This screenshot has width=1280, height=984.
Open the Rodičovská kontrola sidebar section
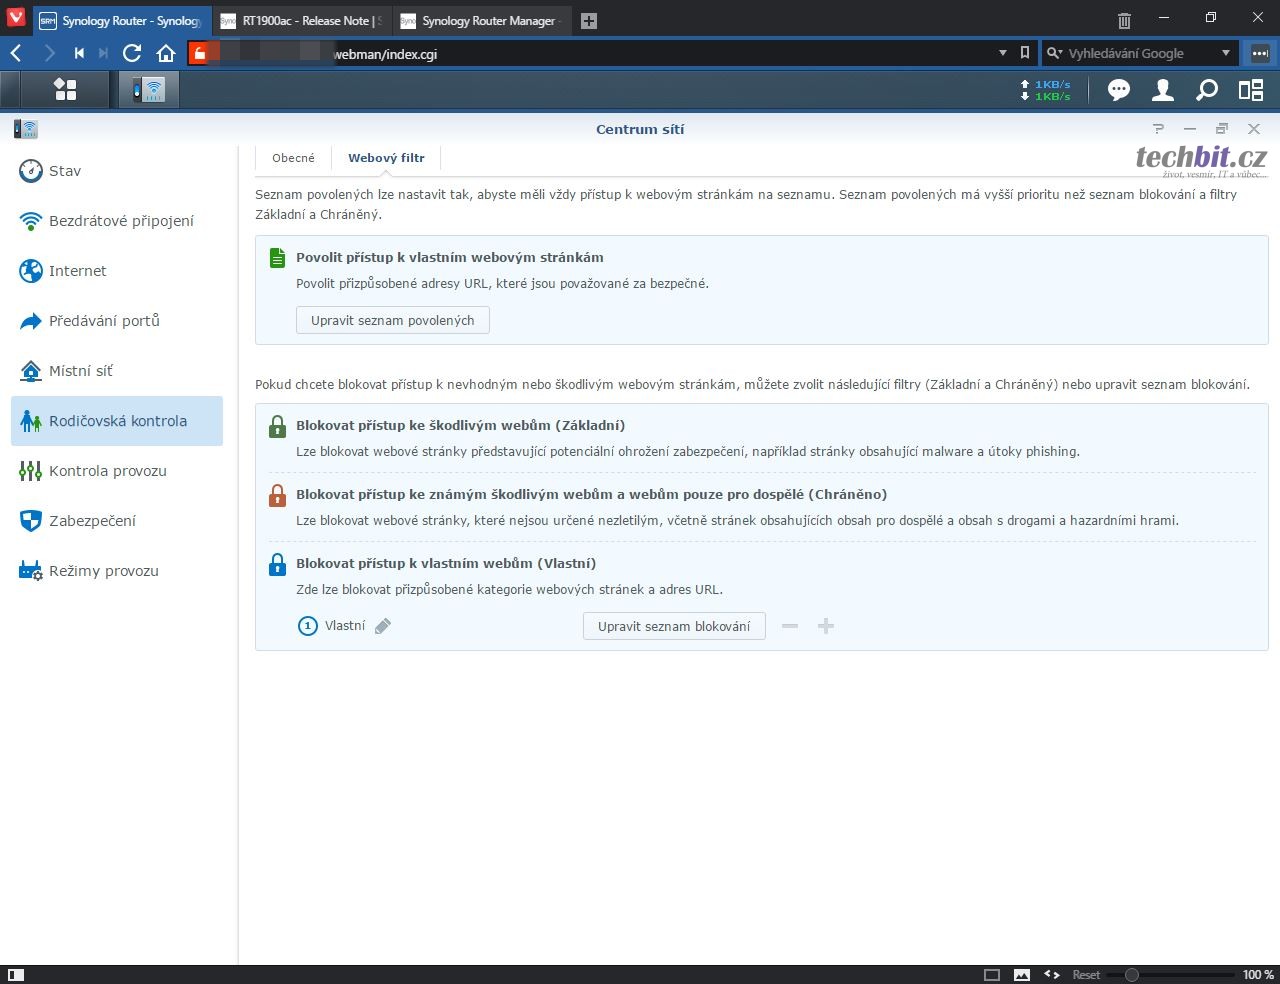pyautogui.click(x=117, y=421)
